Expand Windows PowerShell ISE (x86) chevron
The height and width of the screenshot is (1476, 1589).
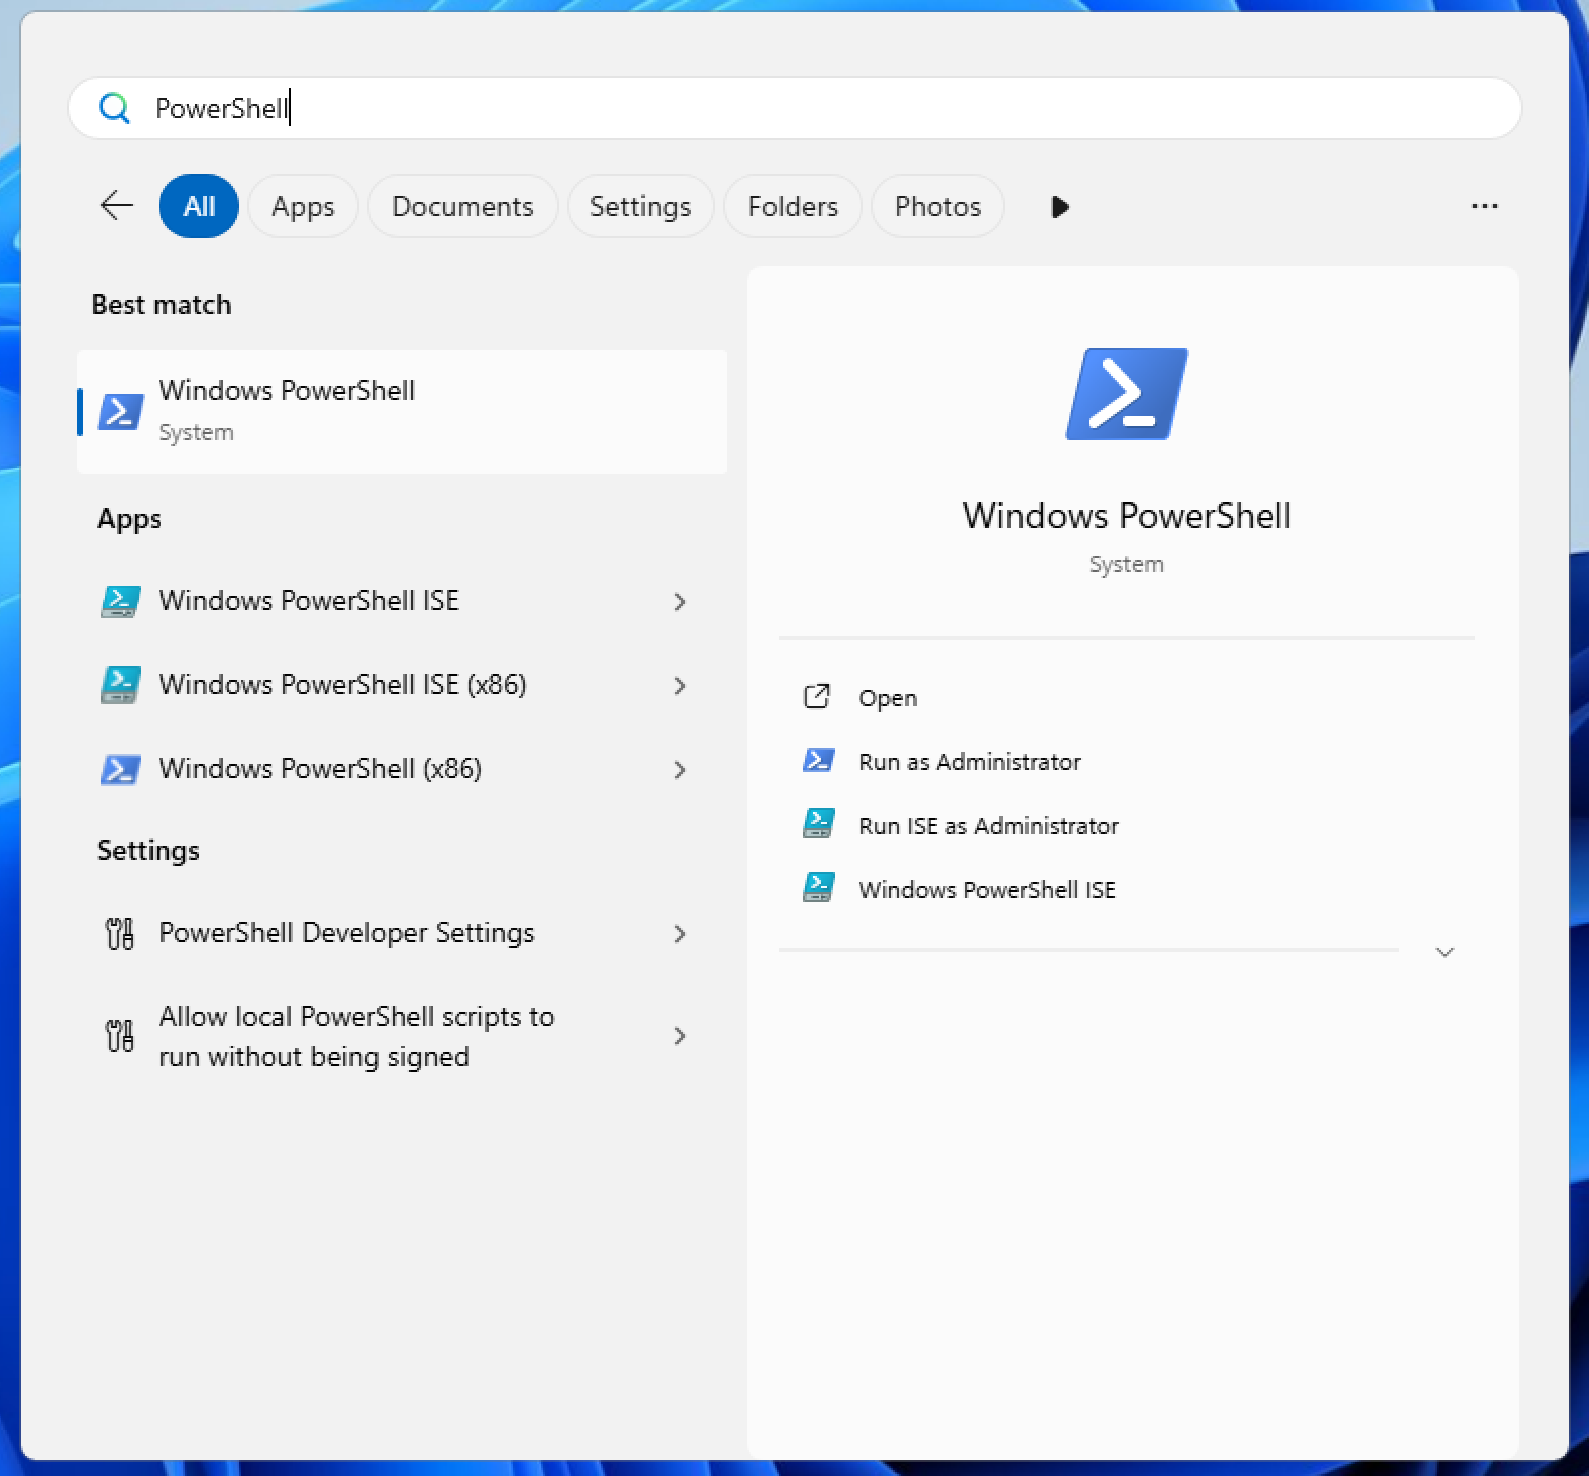(x=680, y=685)
